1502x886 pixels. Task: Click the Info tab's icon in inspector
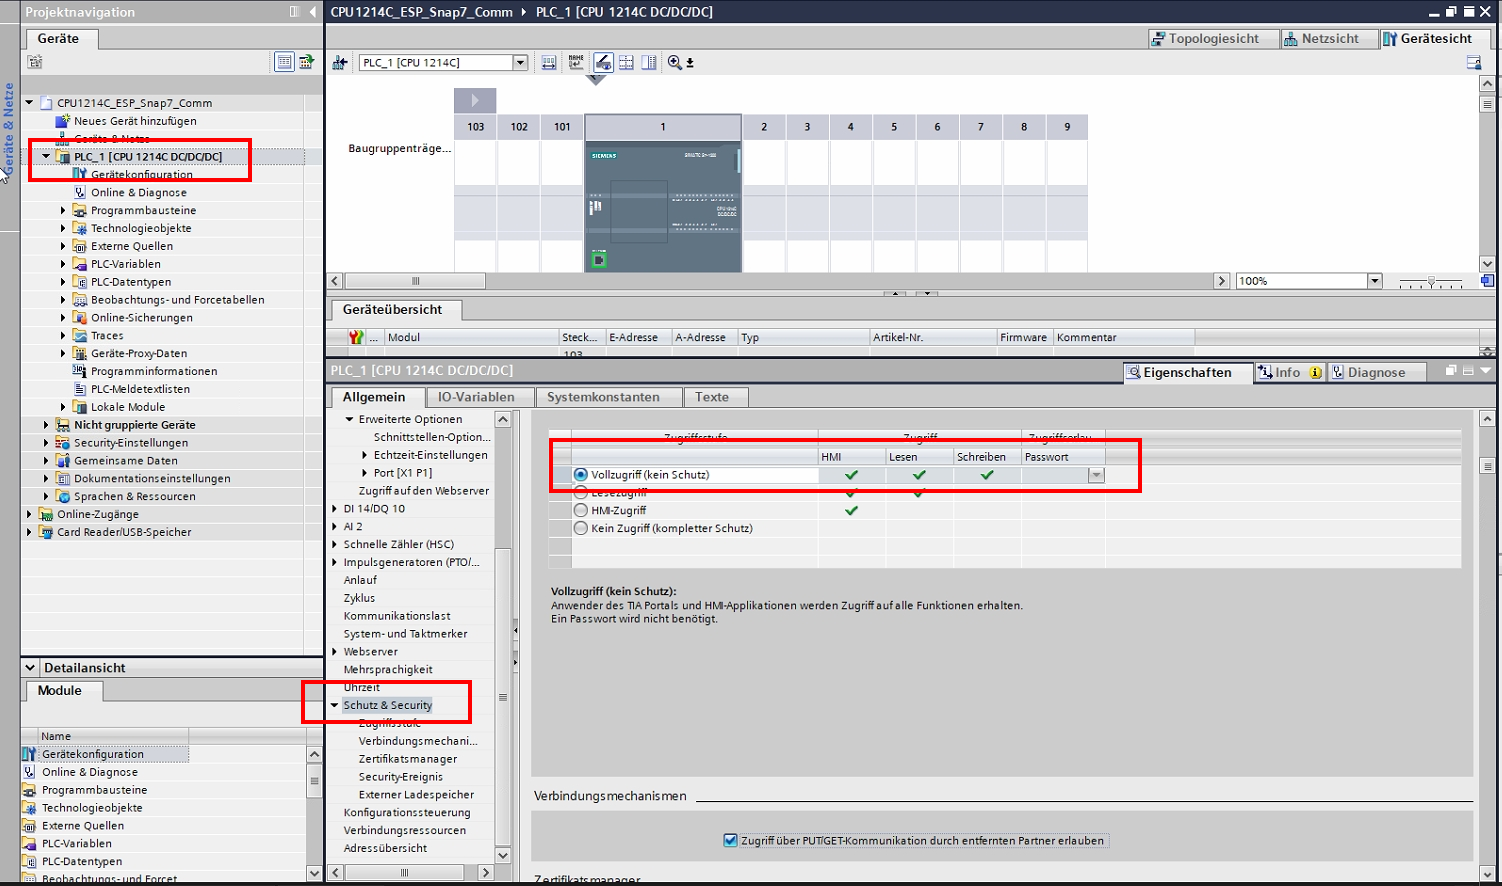click(1265, 372)
